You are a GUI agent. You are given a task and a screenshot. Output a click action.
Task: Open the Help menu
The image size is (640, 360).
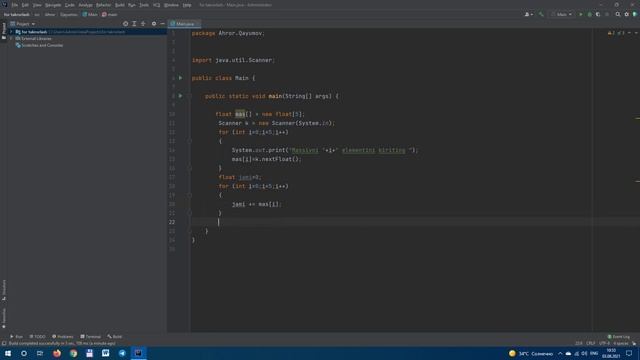pyautogui.click(x=187, y=5)
